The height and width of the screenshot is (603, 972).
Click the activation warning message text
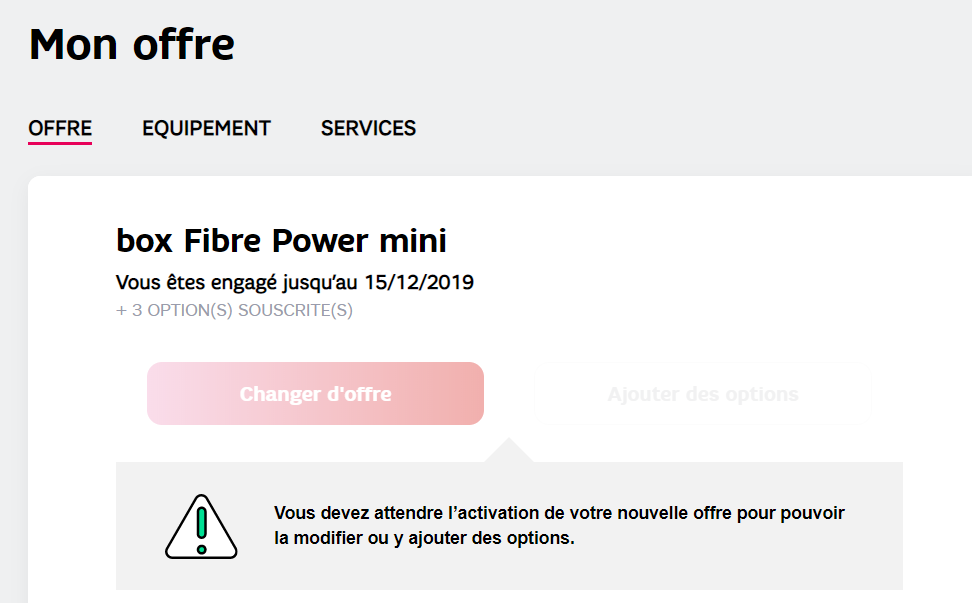coord(560,525)
